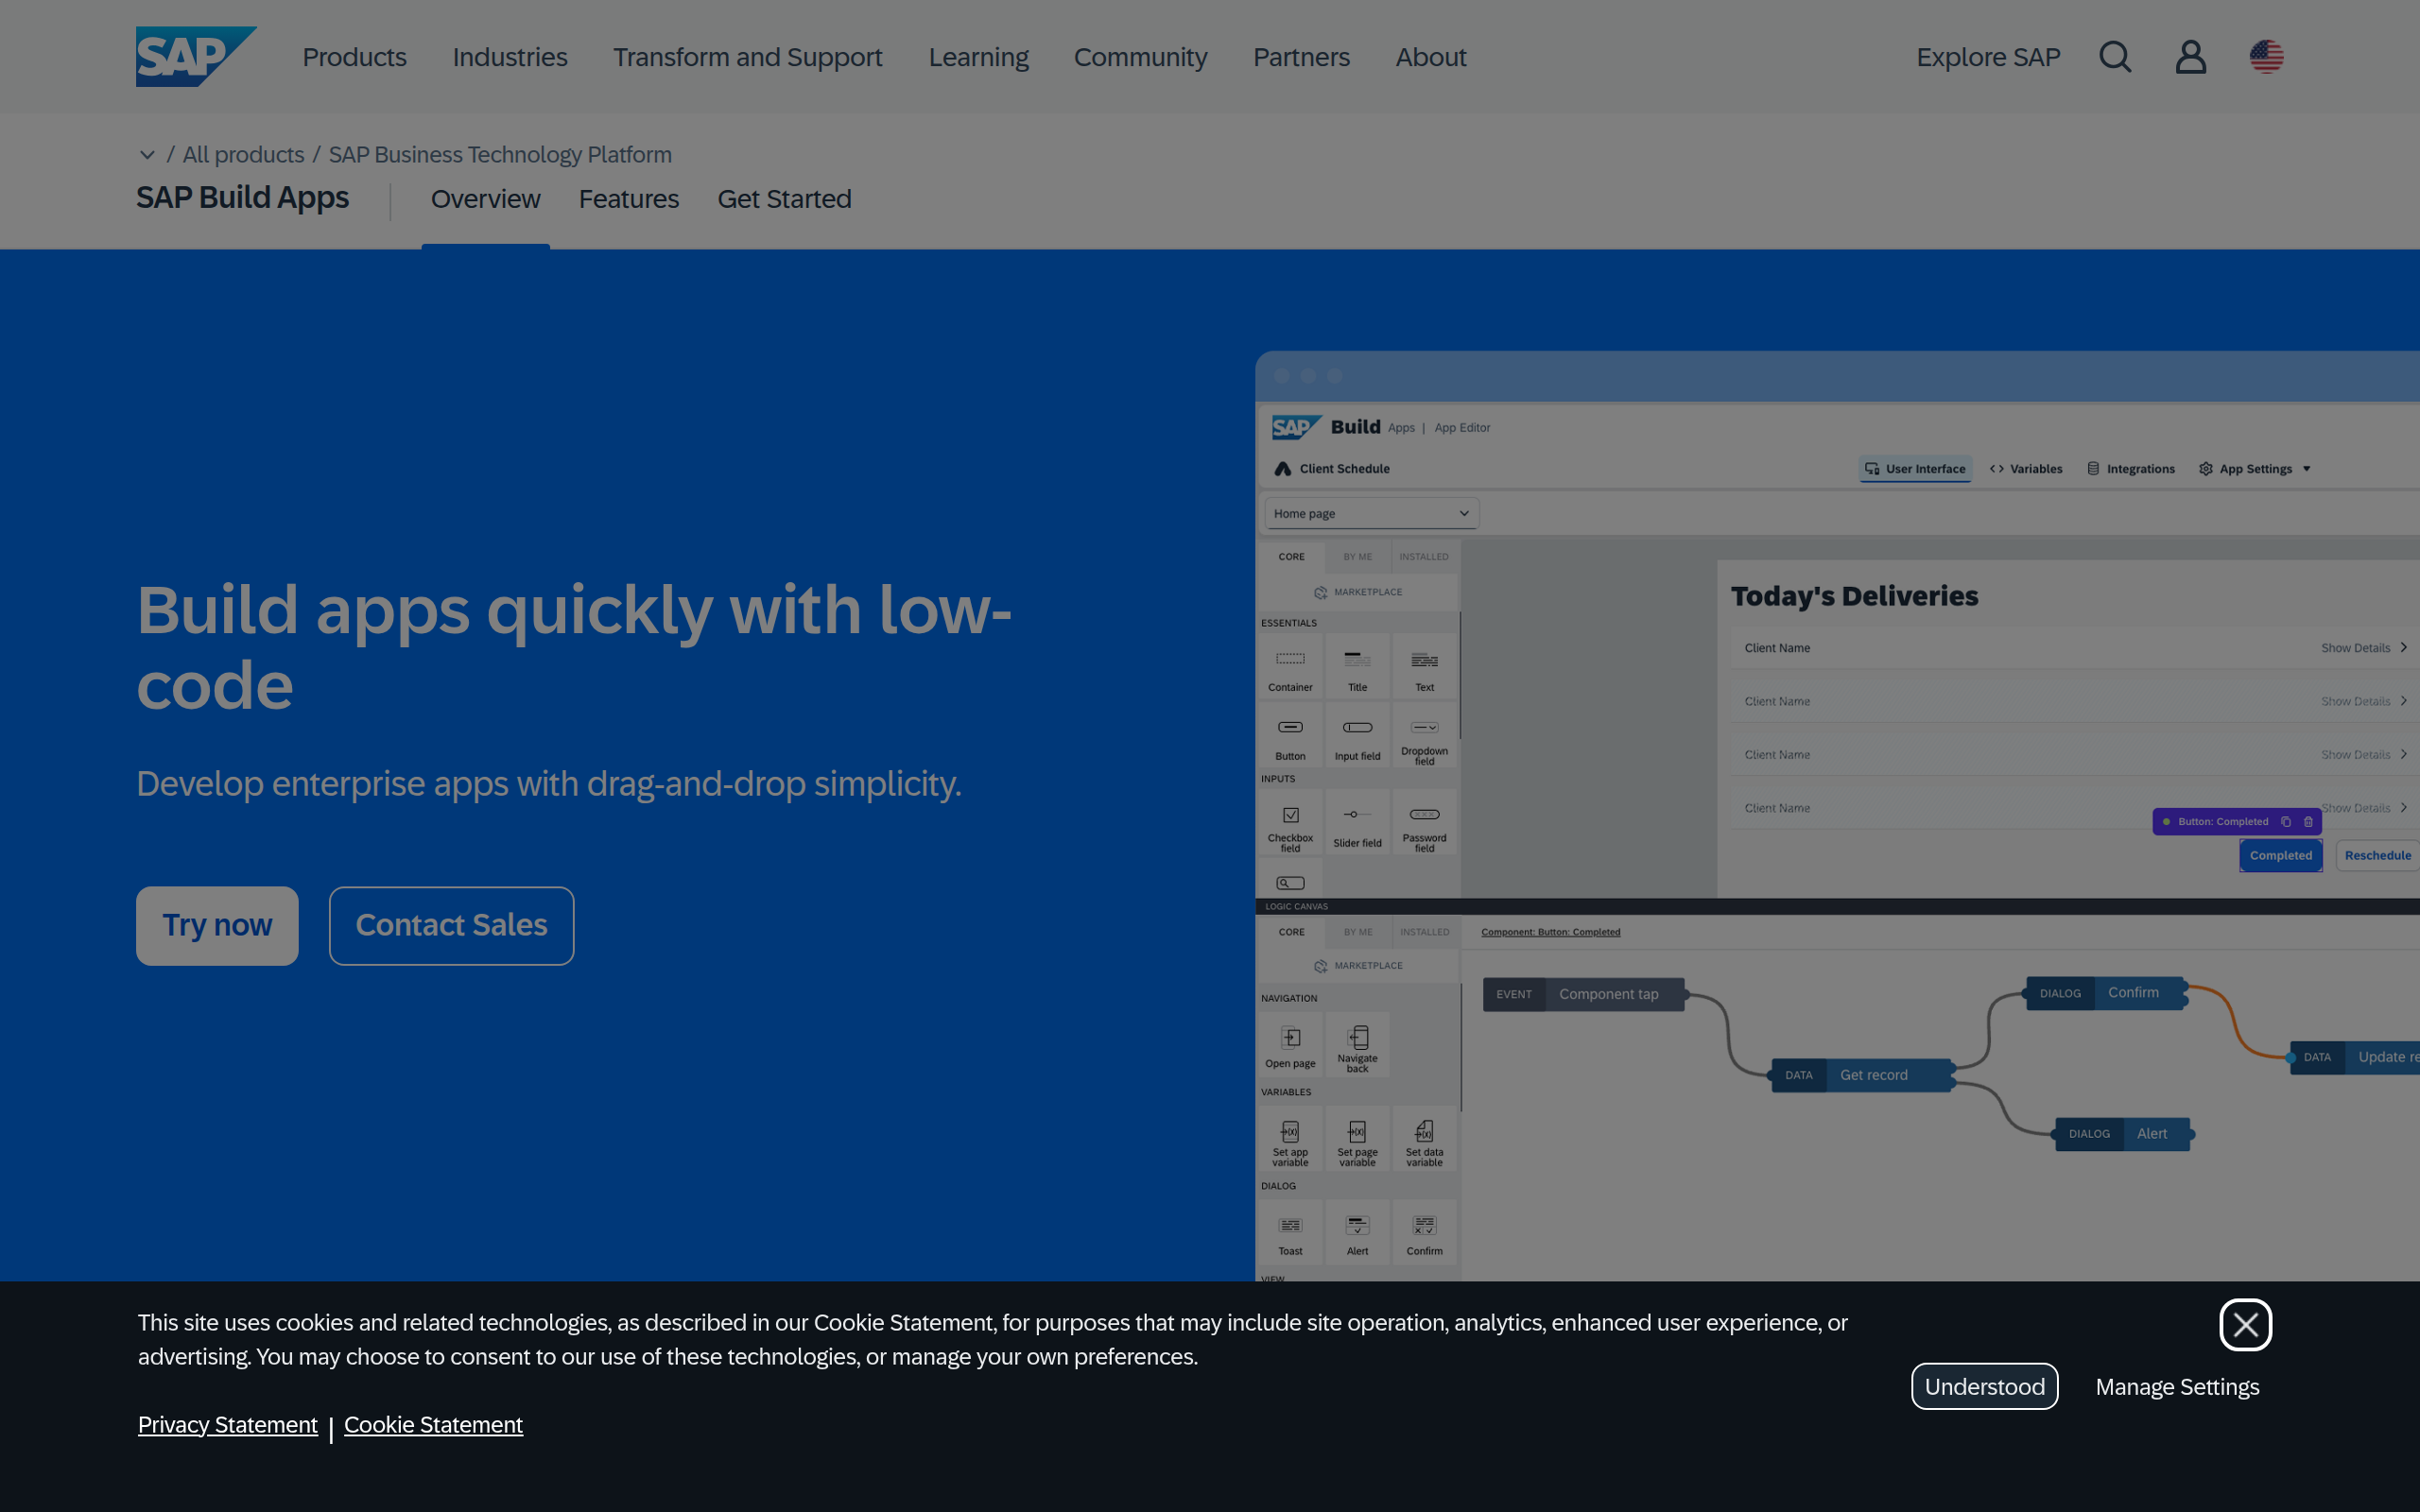The width and height of the screenshot is (2420, 1512).
Task: Open the Products menu
Action: 354,57
